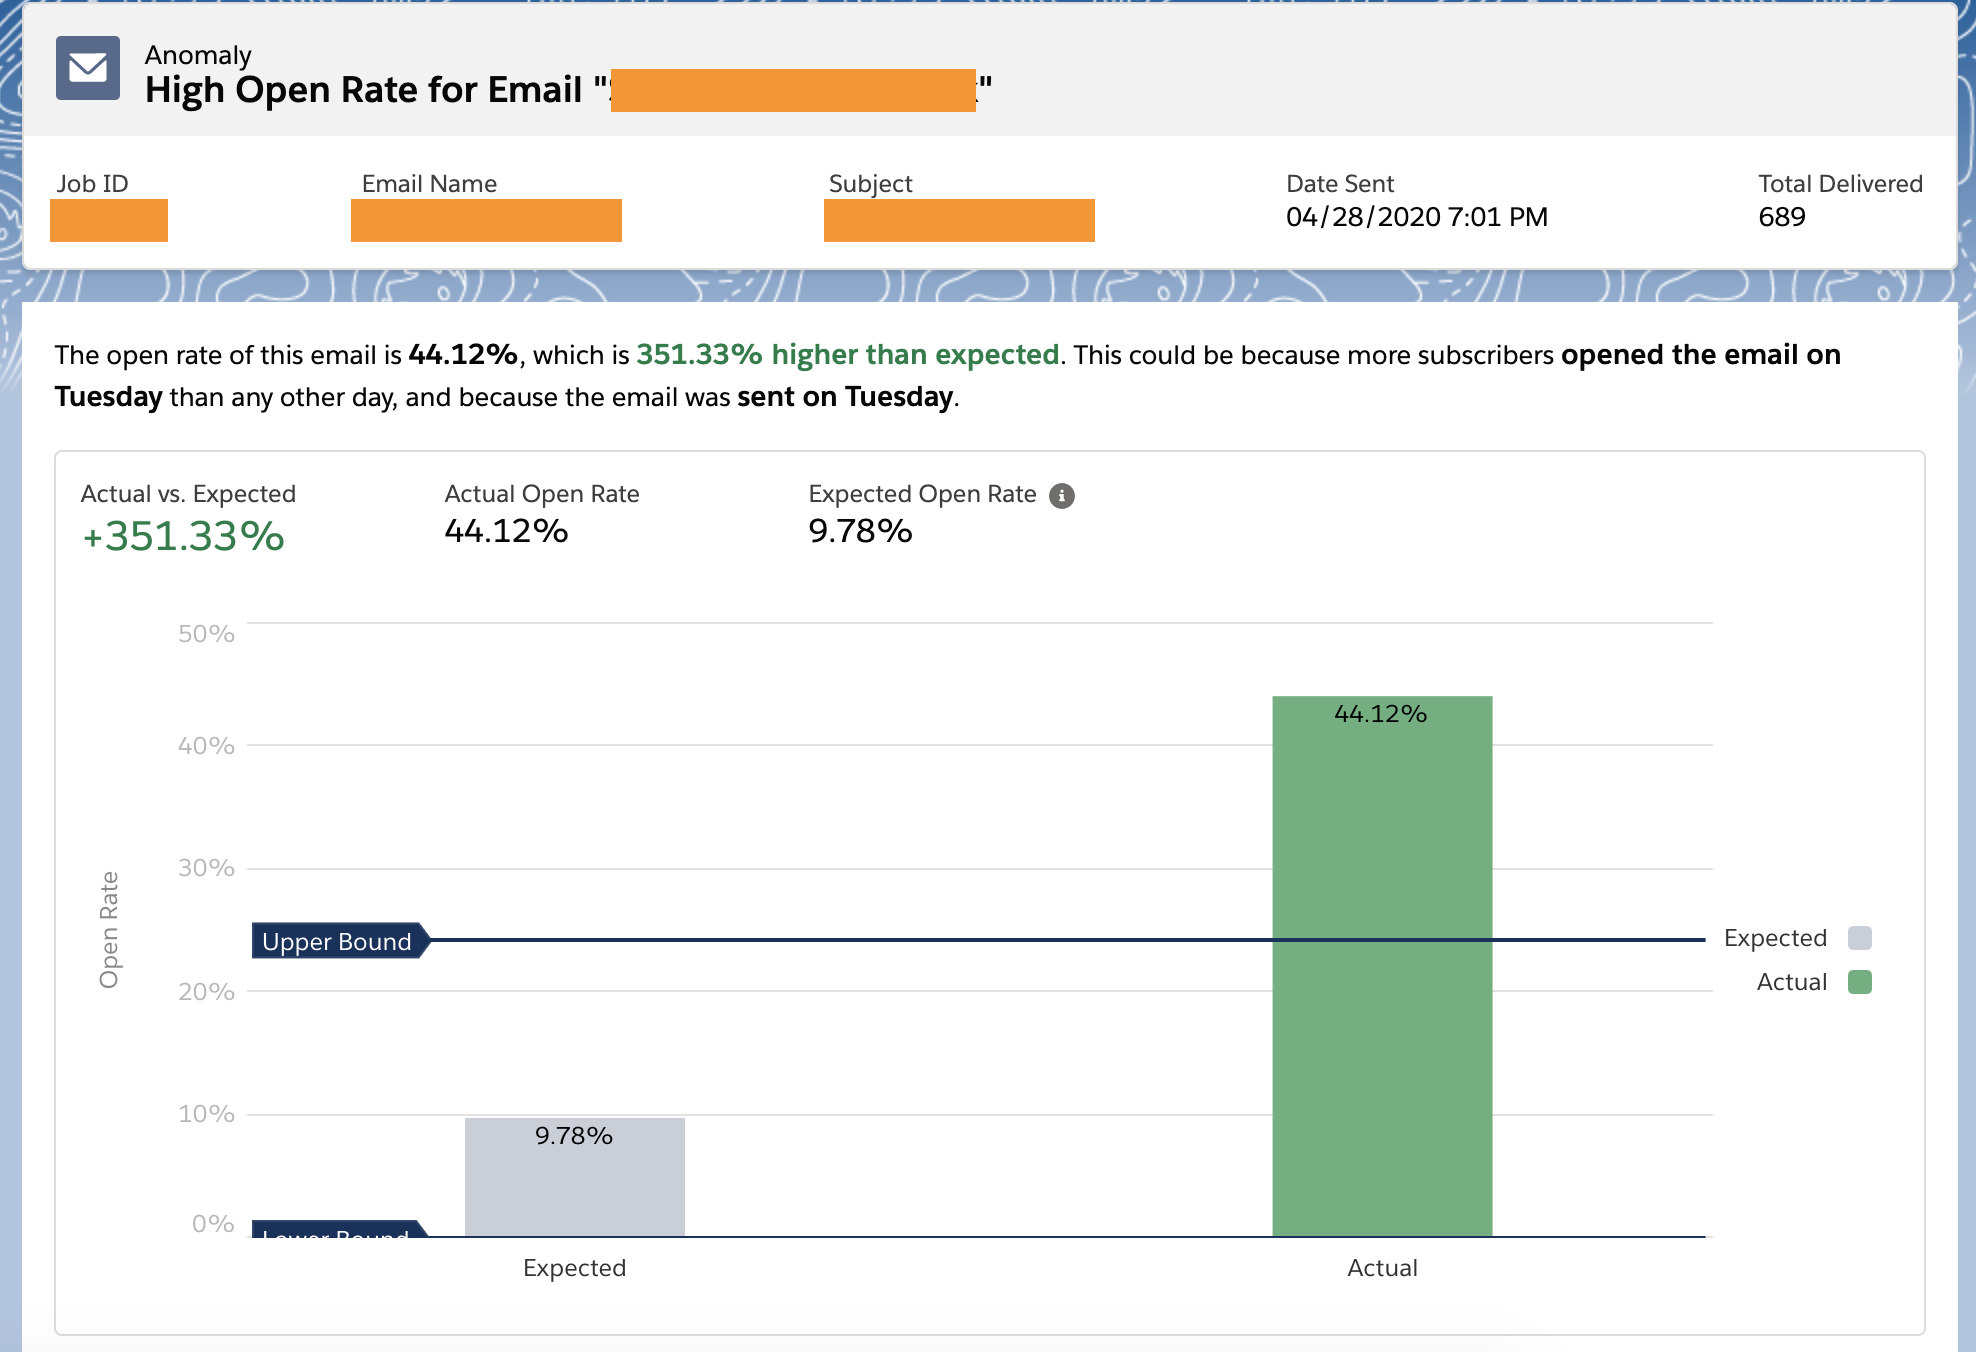Click the Upper Bound line label
Viewport: 1976px width, 1352px height.
[337, 941]
